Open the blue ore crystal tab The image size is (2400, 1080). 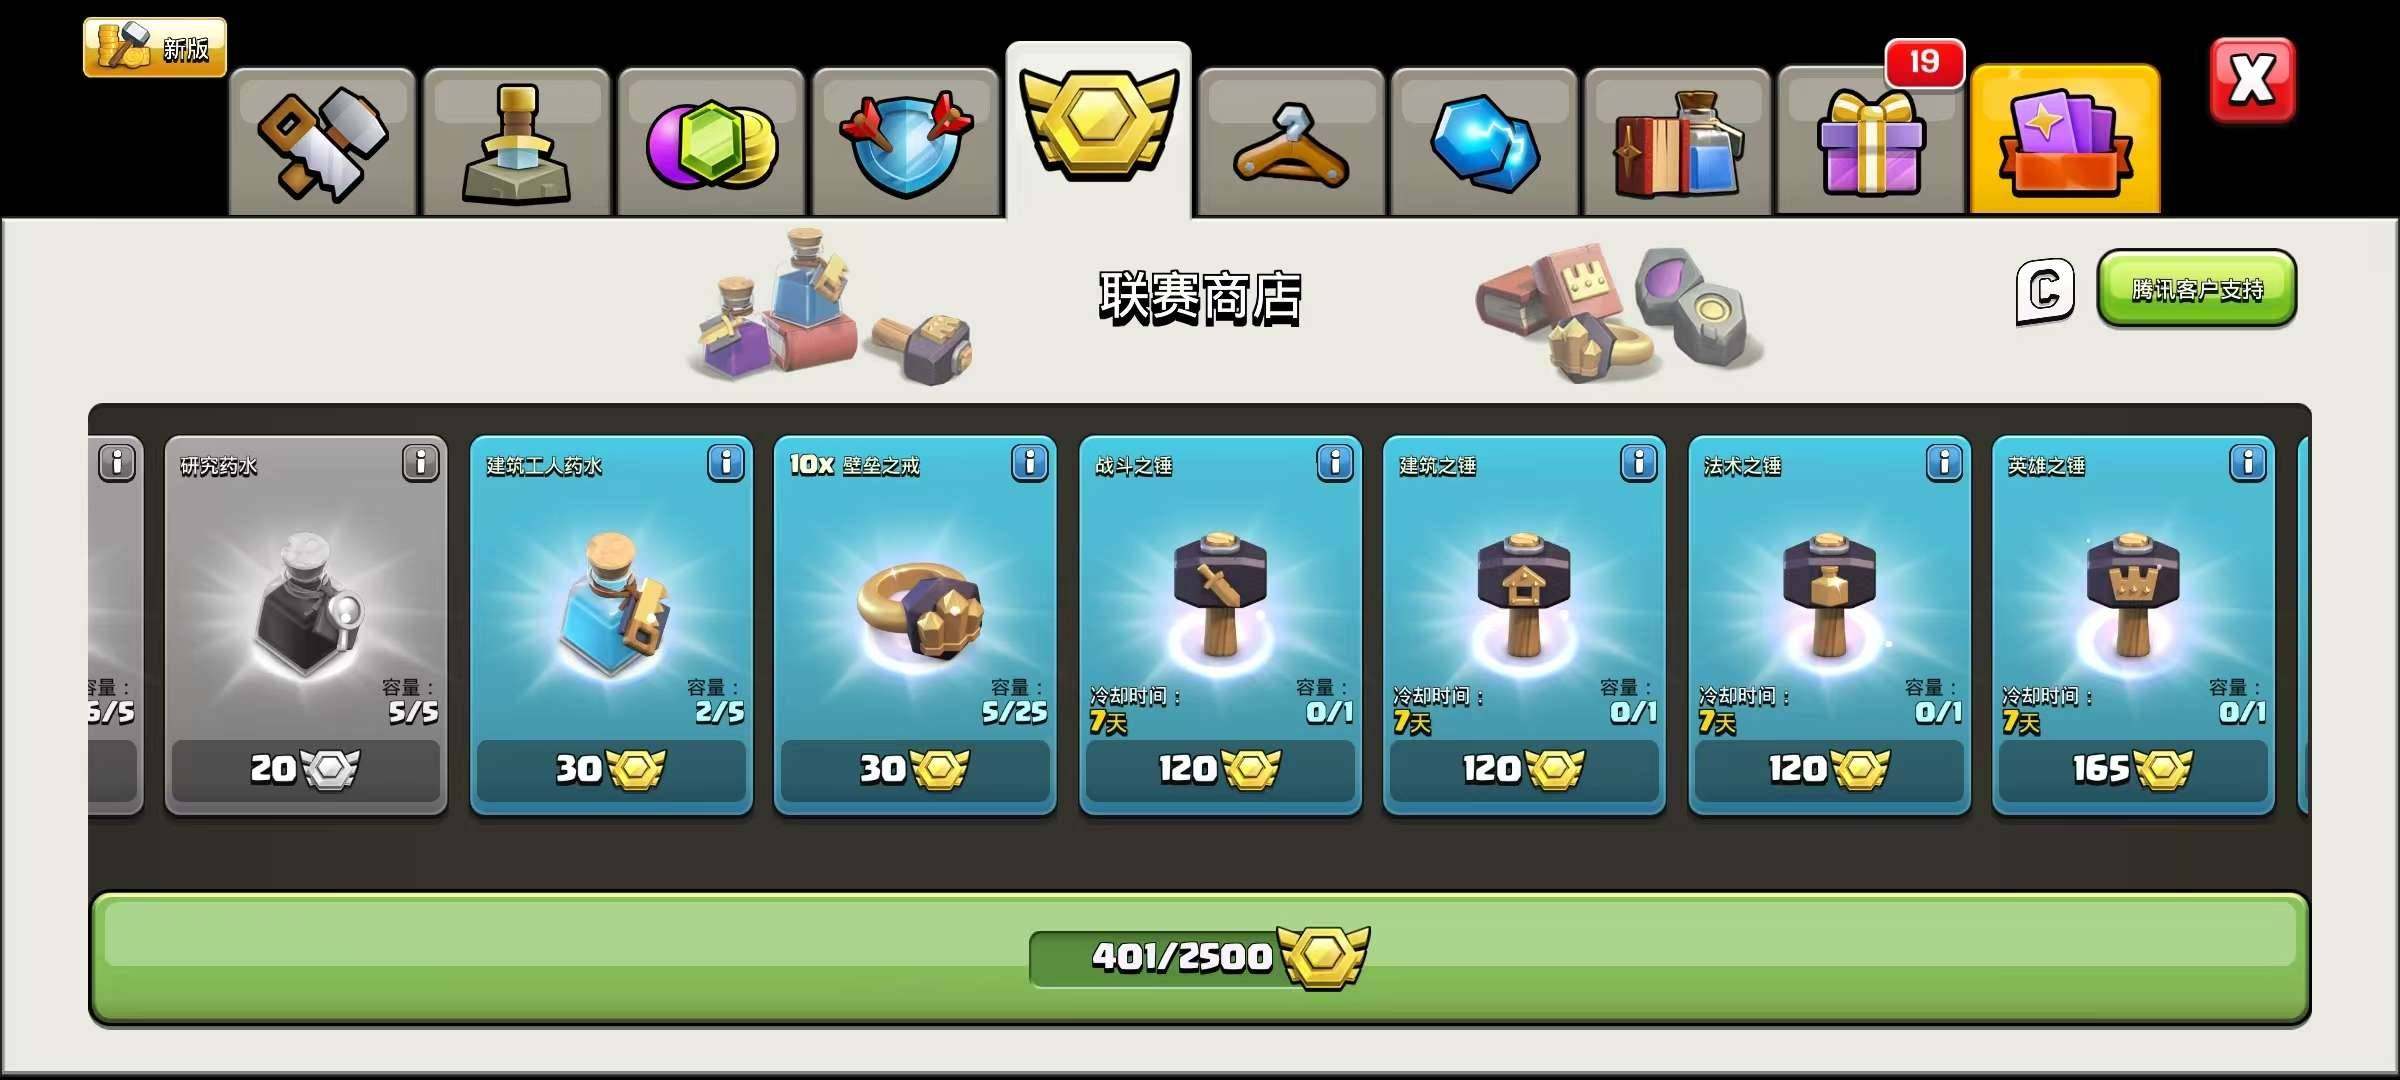coord(1484,142)
